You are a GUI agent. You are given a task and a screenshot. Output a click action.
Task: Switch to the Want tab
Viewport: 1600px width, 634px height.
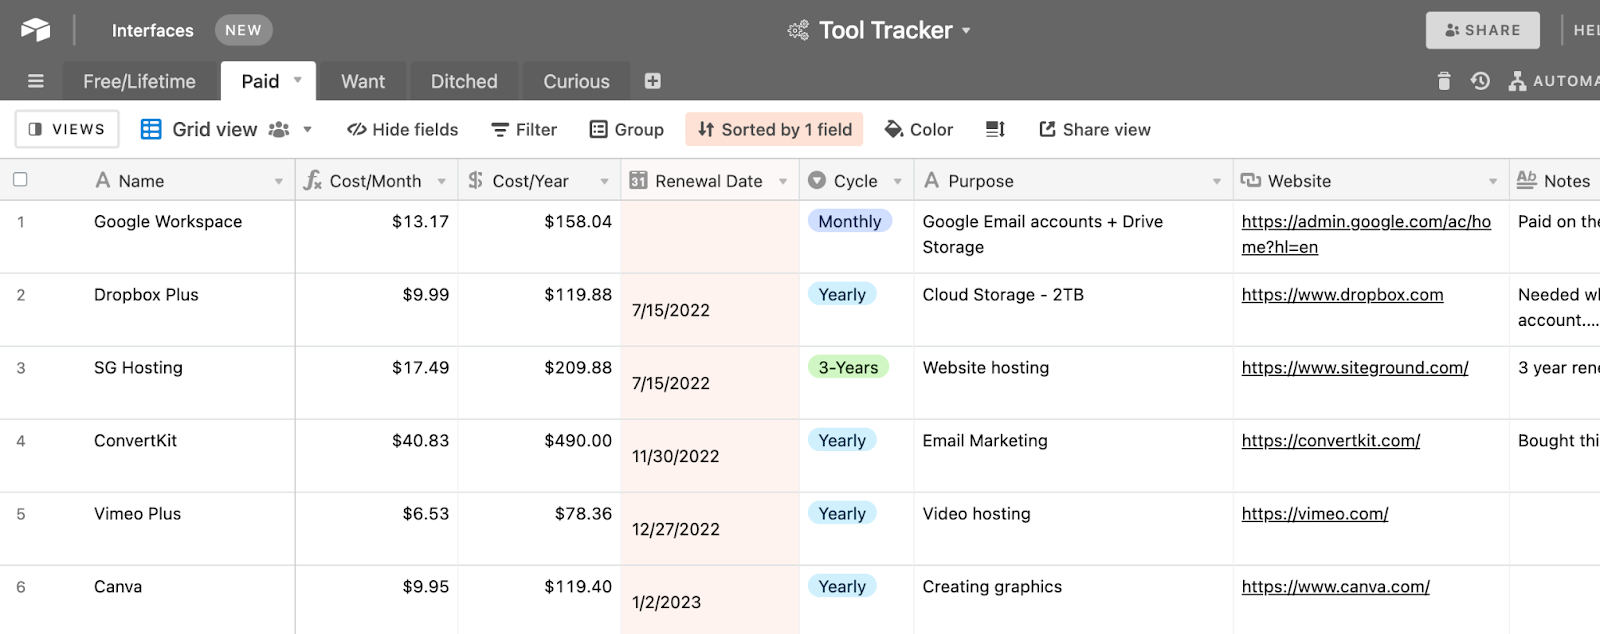pos(363,81)
